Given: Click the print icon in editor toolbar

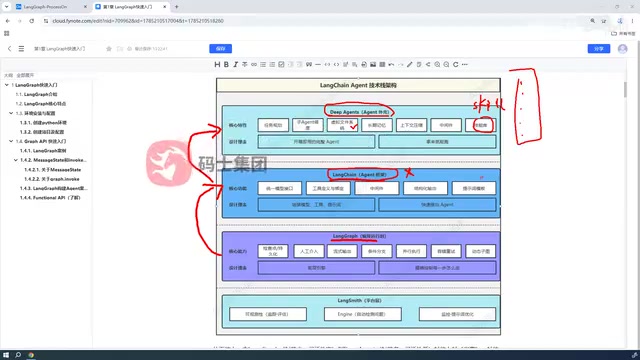Looking at the screenshot, I should coord(364,64).
